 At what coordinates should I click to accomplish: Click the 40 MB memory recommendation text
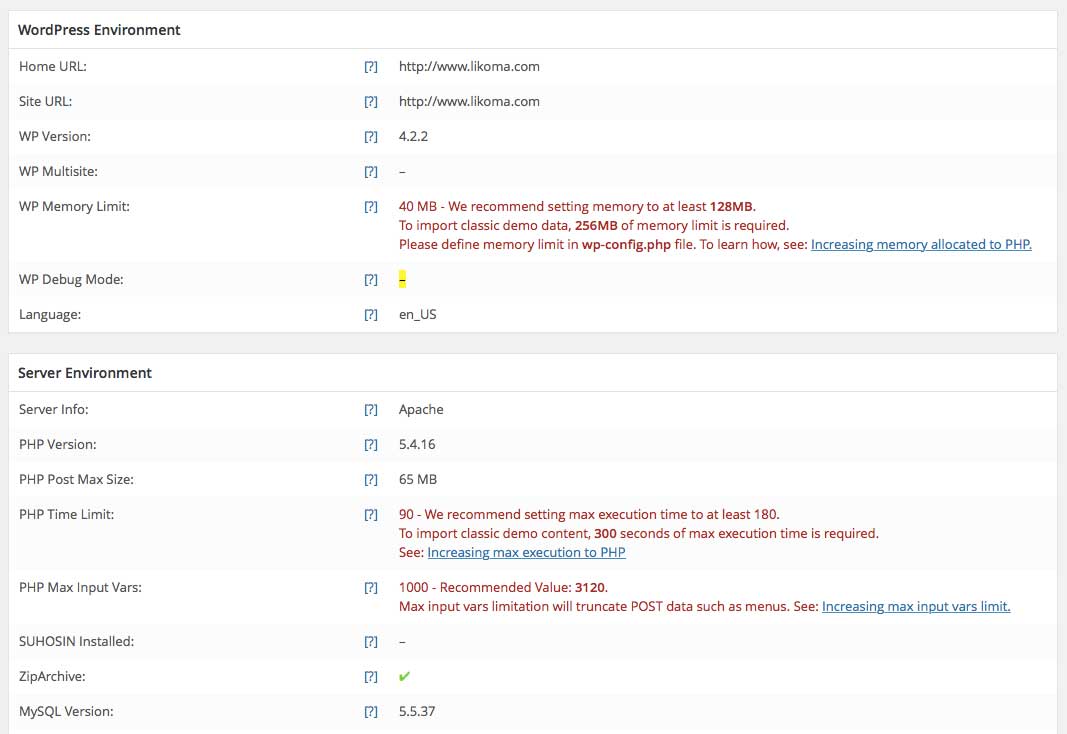tap(577, 206)
